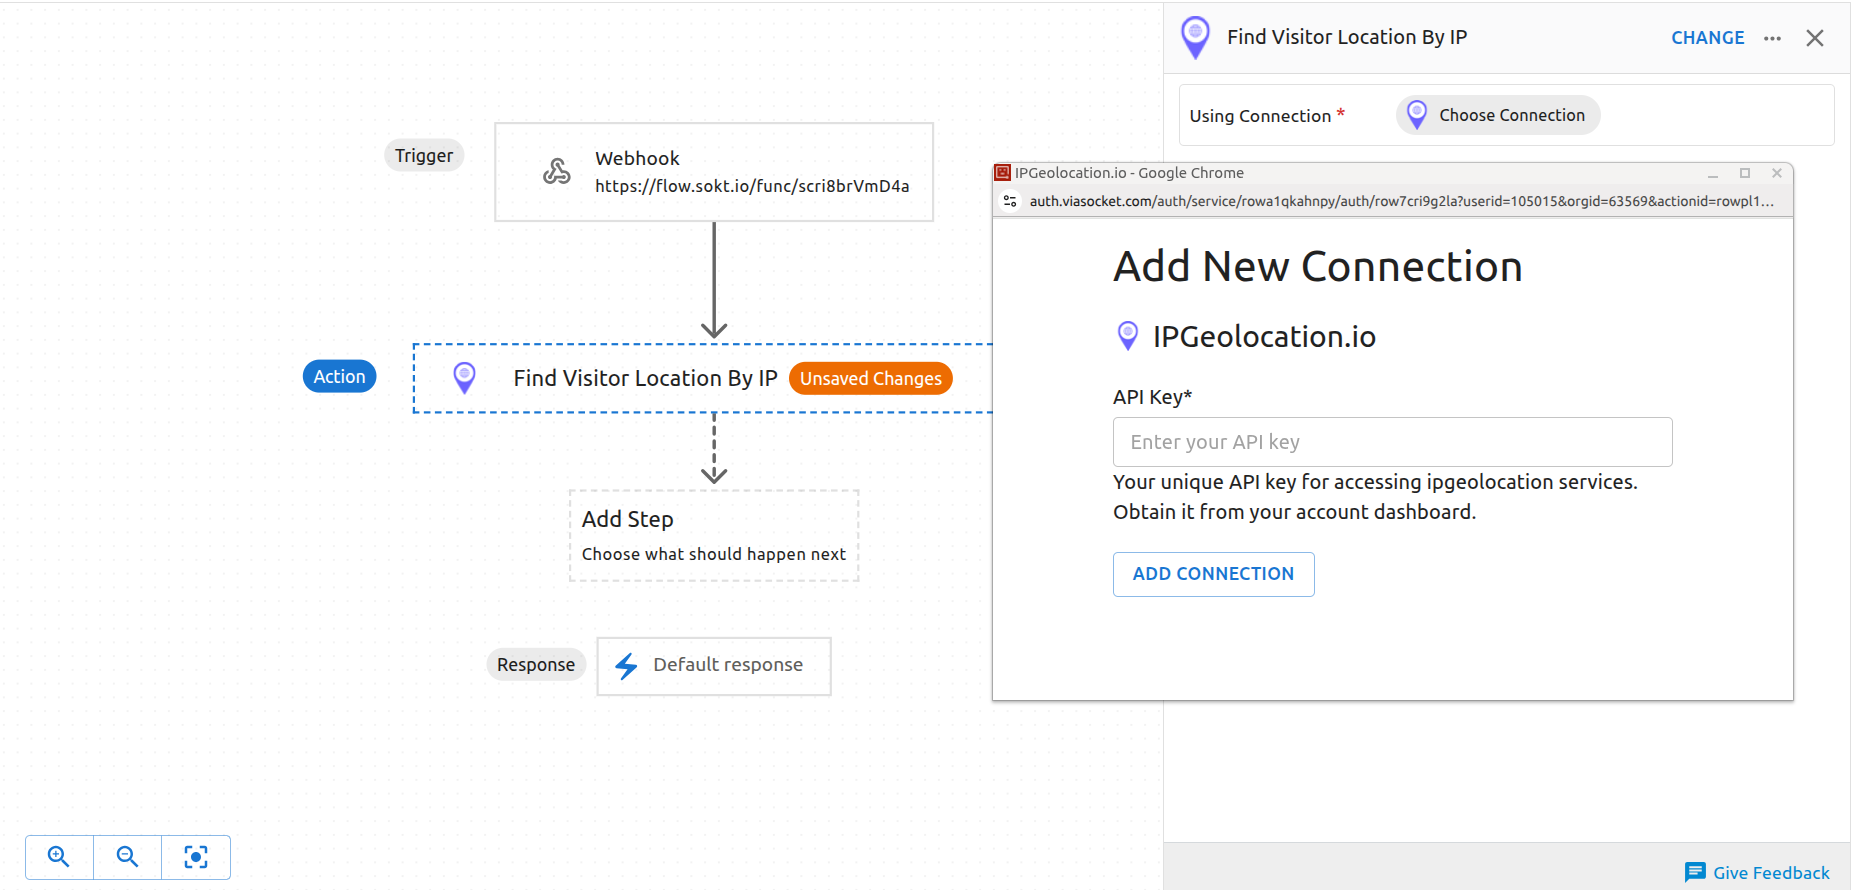1851x890 pixels.
Task: Click the popup title bar text
Action: click(x=1129, y=173)
